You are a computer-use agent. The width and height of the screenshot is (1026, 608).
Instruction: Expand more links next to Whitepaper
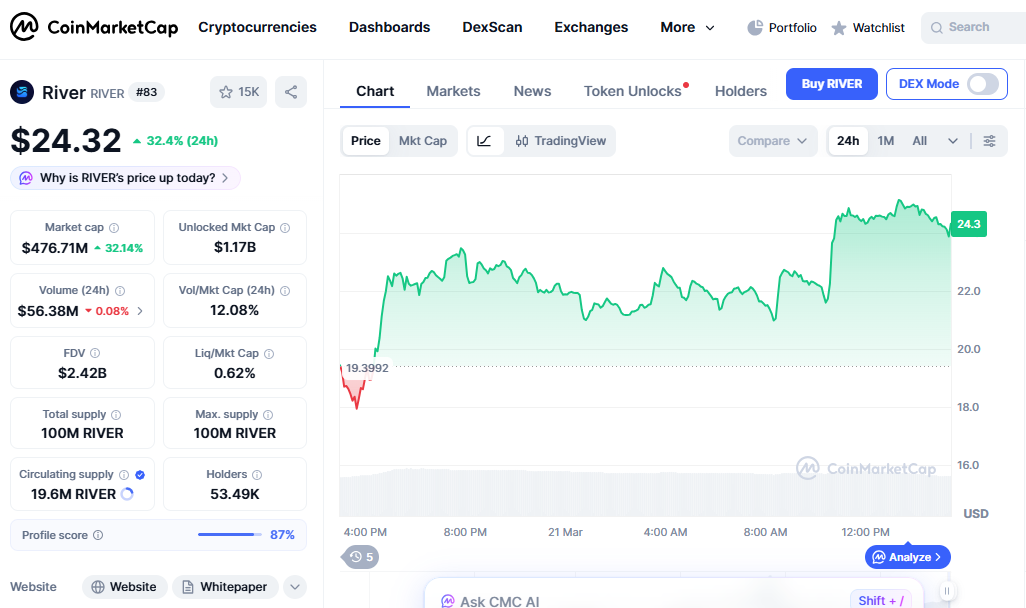294,587
